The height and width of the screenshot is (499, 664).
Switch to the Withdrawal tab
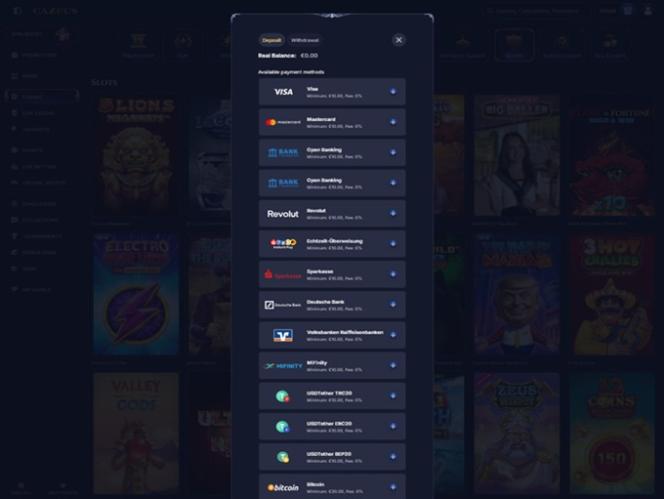click(304, 40)
